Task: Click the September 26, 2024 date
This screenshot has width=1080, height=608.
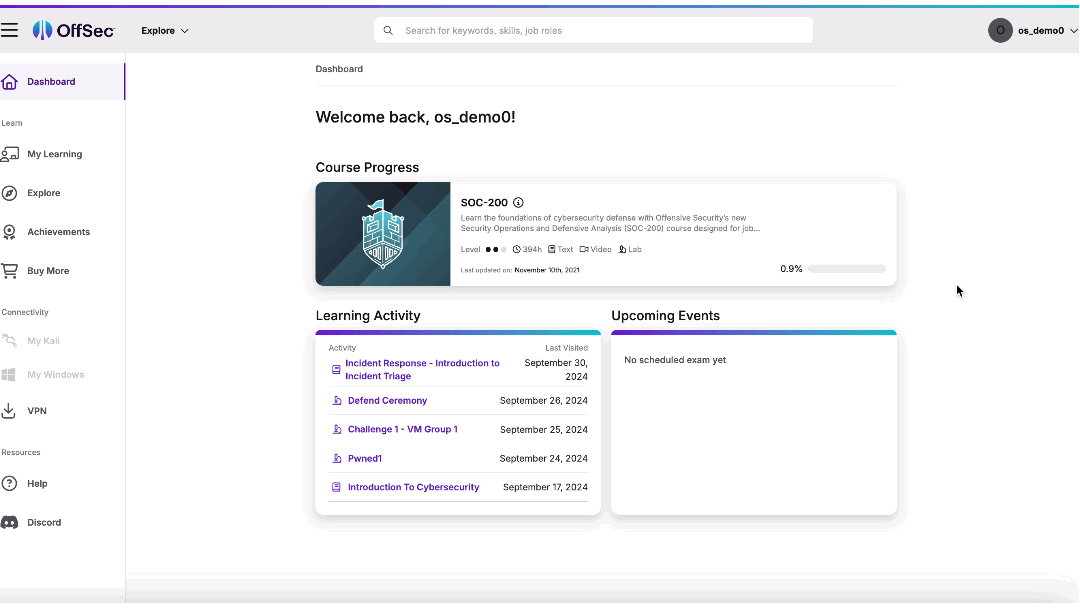Action: (x=543, y=401)
